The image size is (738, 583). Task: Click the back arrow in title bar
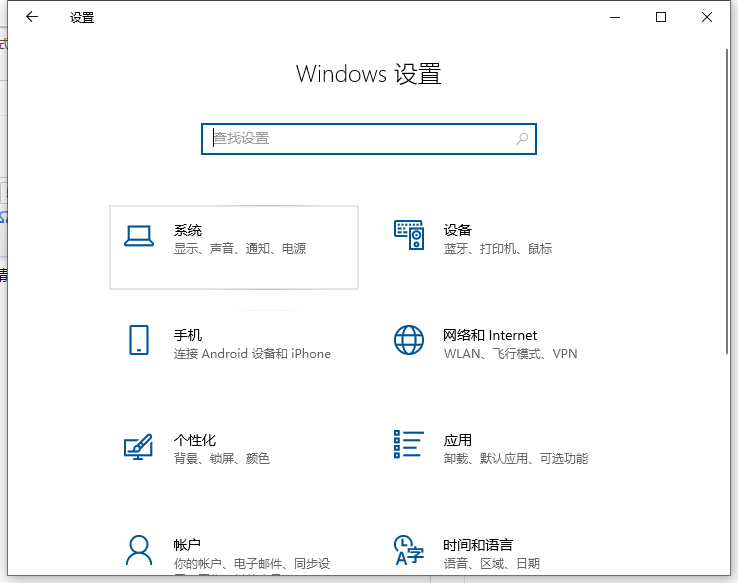point(32,17)
